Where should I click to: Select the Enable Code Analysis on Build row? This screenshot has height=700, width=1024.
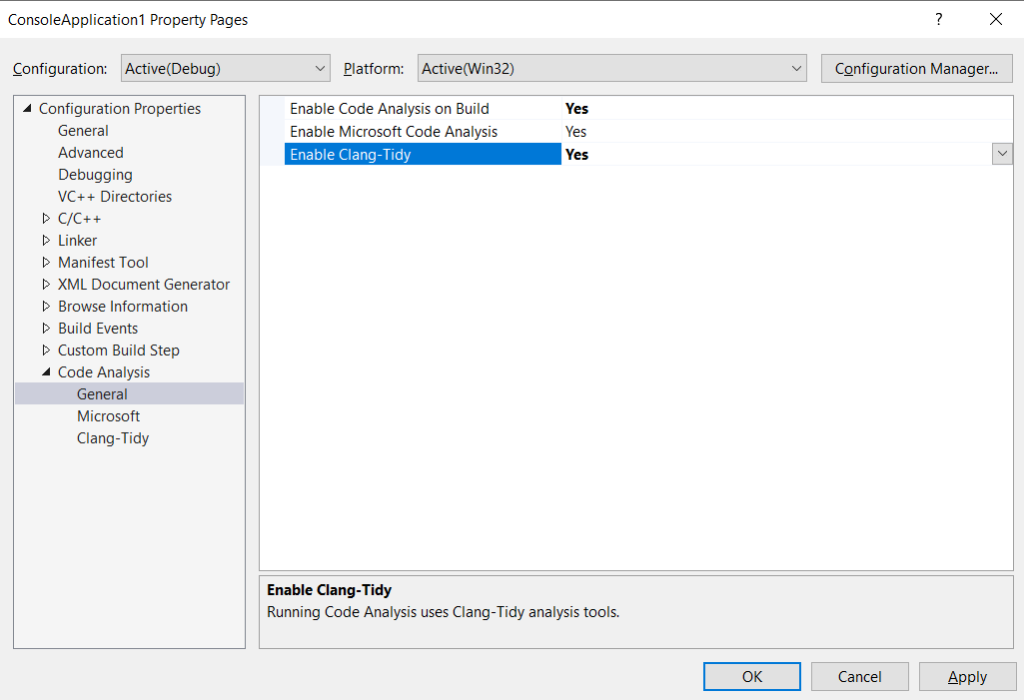coord(389,109)
